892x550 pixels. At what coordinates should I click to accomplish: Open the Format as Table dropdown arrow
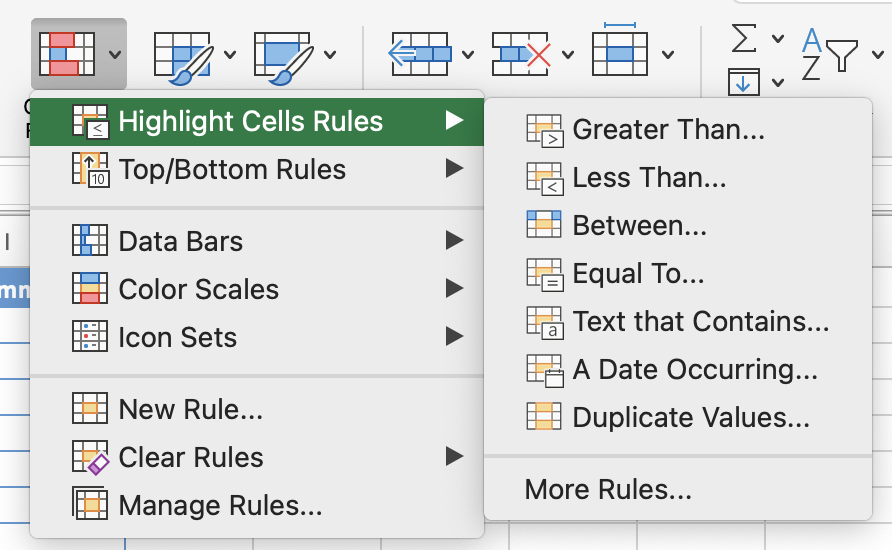(x=230, y=55)
